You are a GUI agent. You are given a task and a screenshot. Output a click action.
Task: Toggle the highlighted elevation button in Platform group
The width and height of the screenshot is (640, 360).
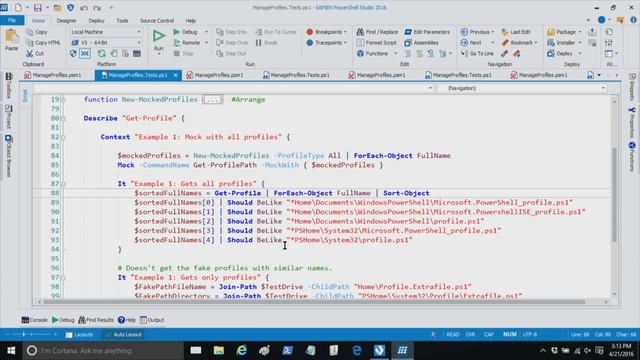(85, 53)
